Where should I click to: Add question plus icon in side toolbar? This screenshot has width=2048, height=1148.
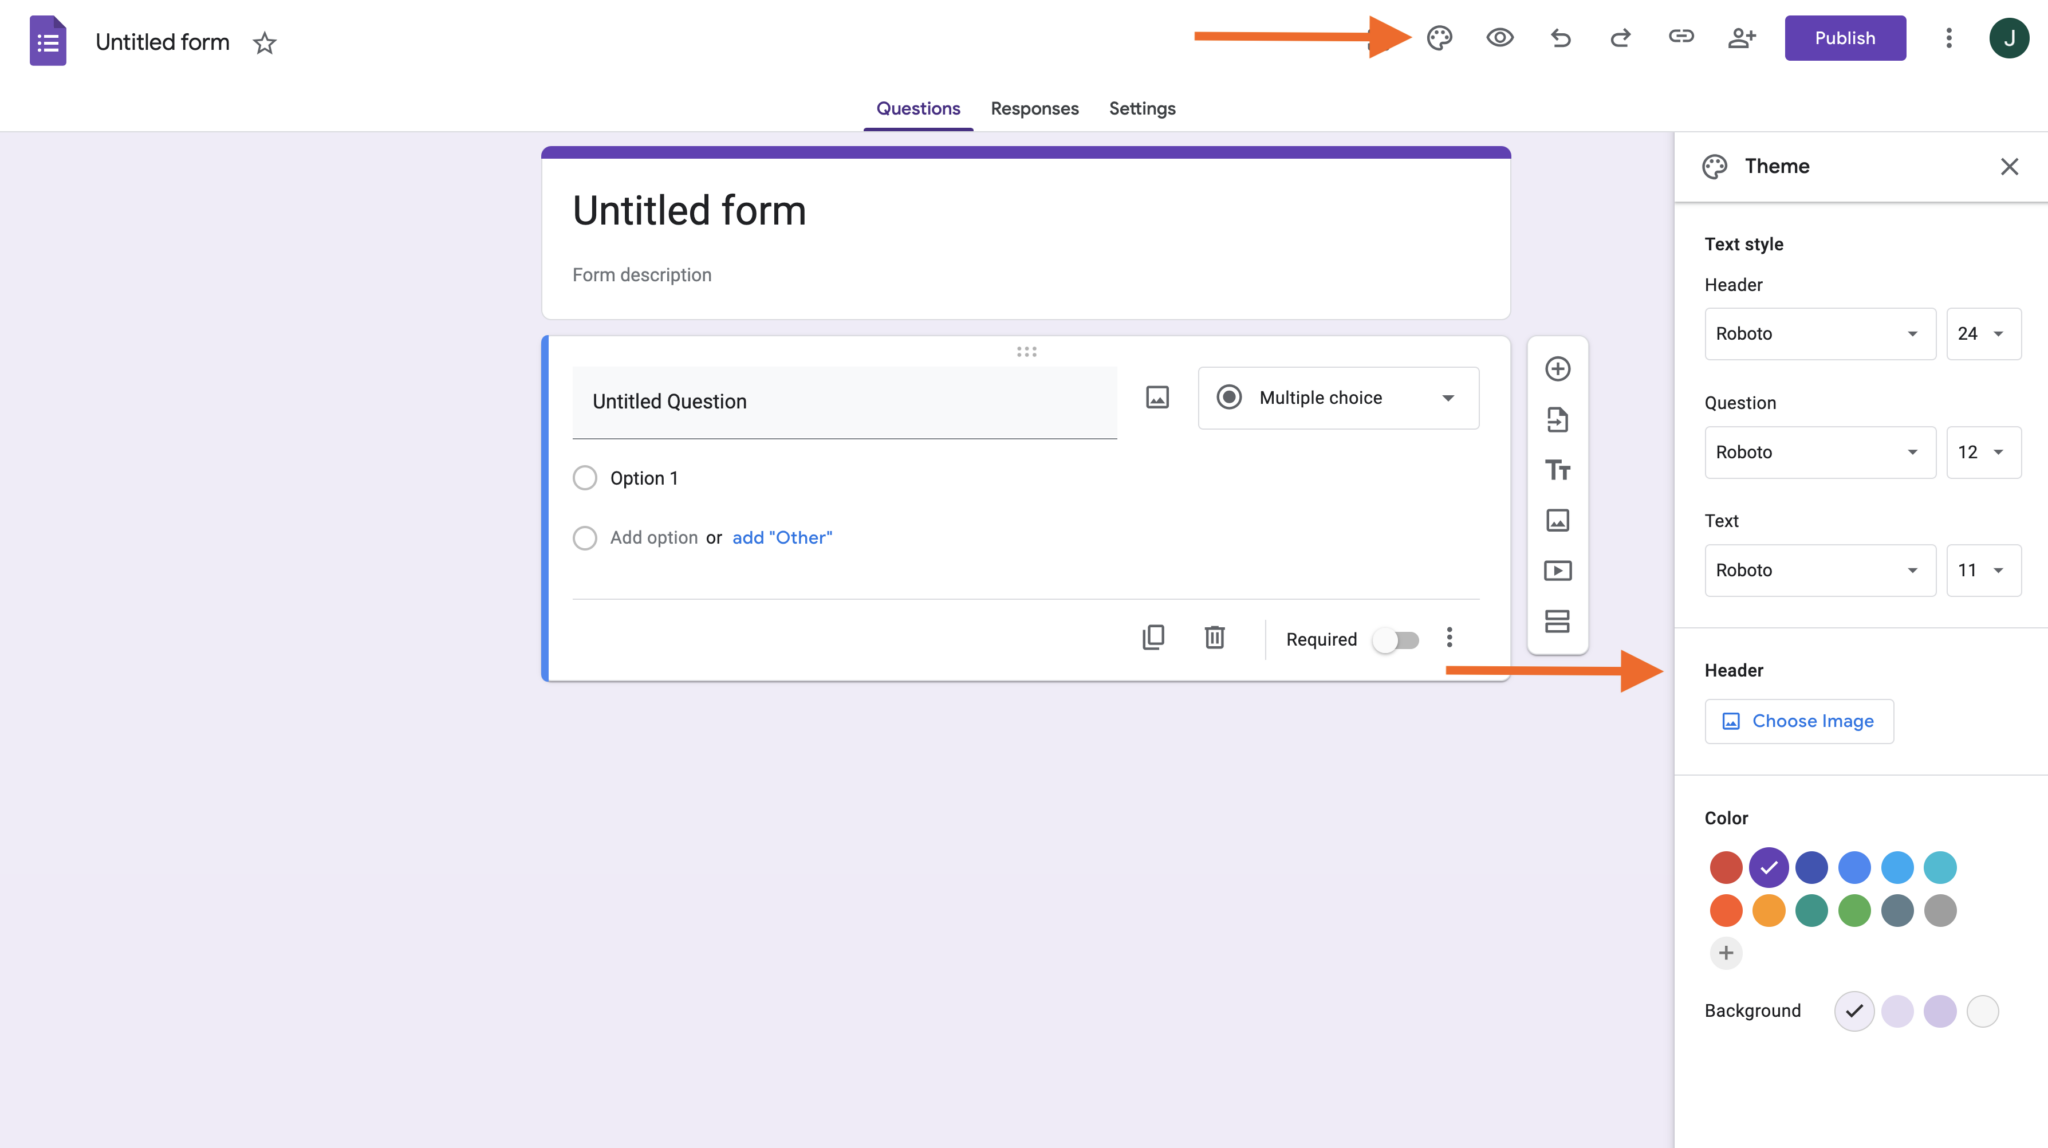point(1557,369)
